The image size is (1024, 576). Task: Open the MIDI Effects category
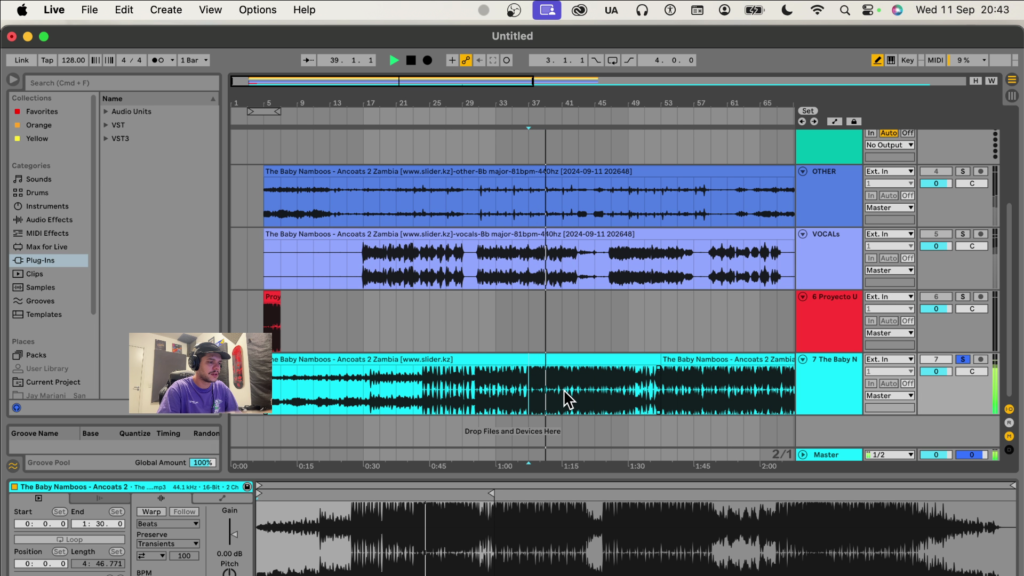pos(47,233)
